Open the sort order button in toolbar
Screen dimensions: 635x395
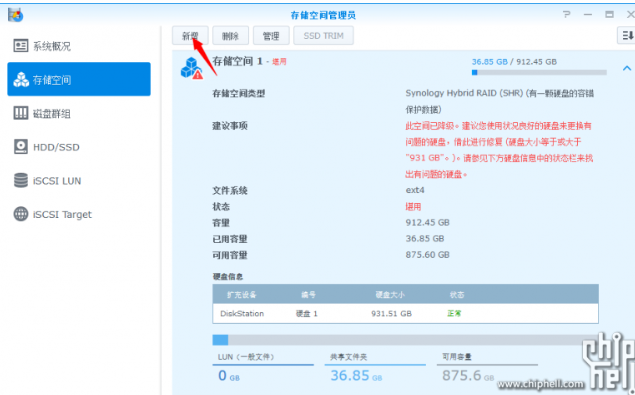626,36
